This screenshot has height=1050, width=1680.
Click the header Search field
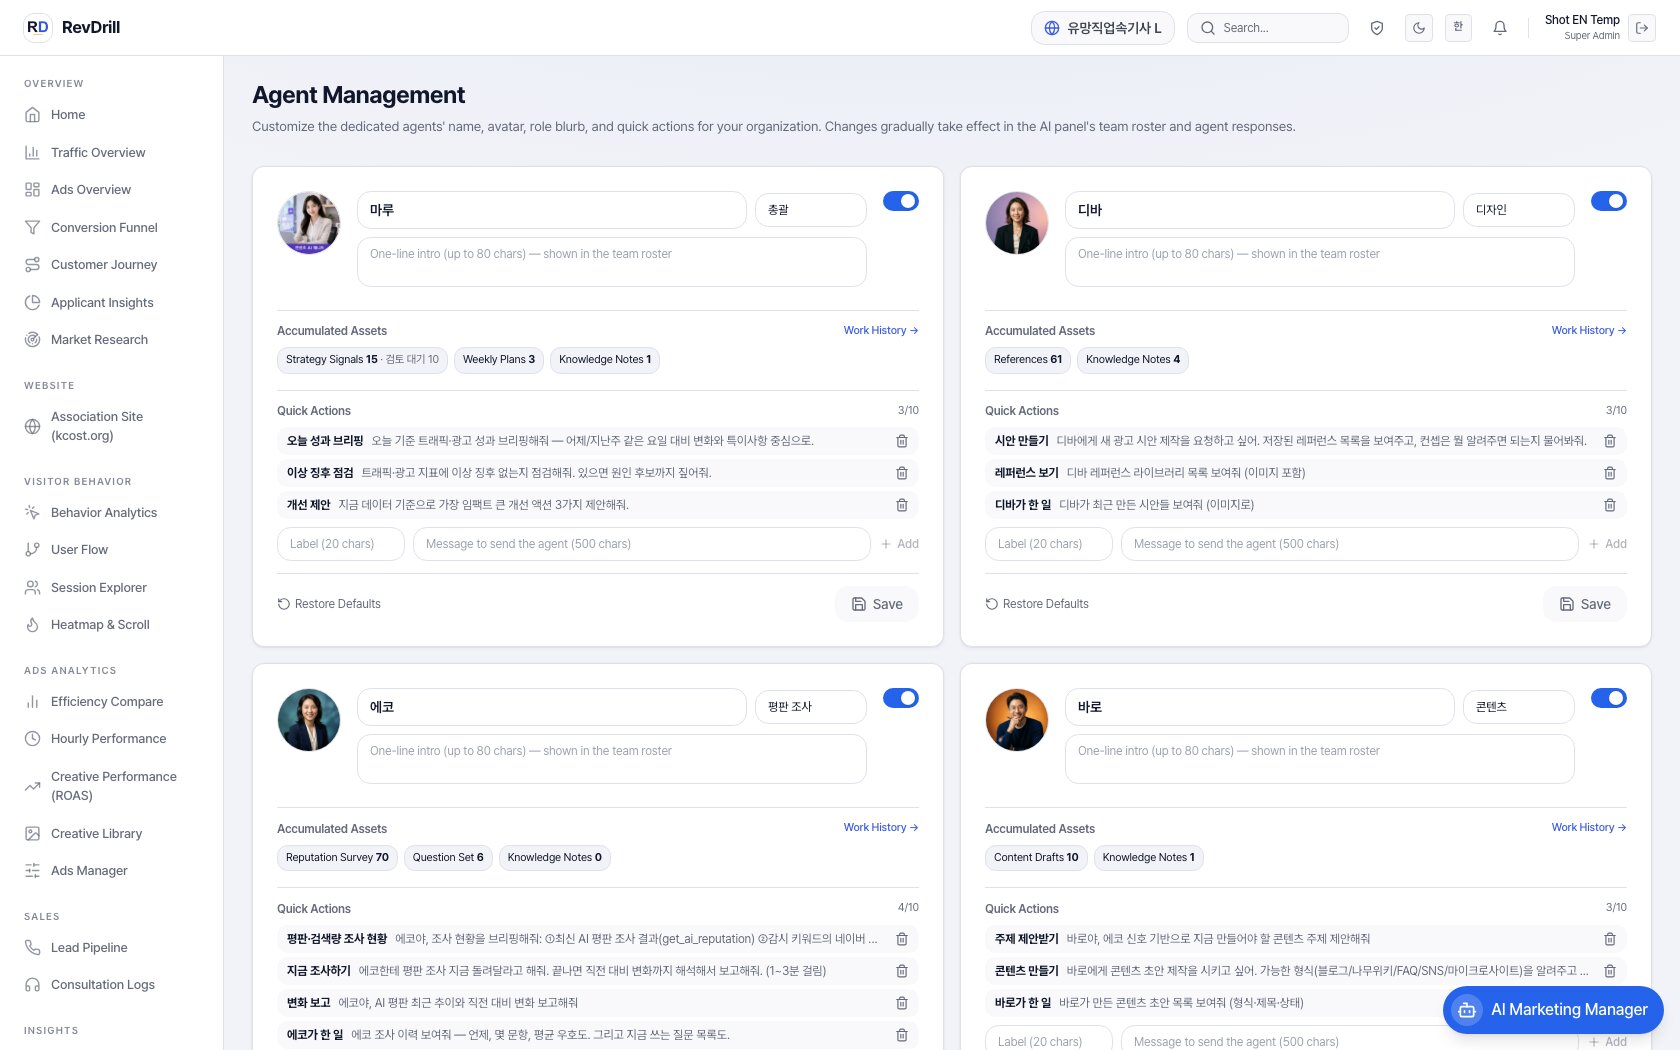(x=1268, y=28)
